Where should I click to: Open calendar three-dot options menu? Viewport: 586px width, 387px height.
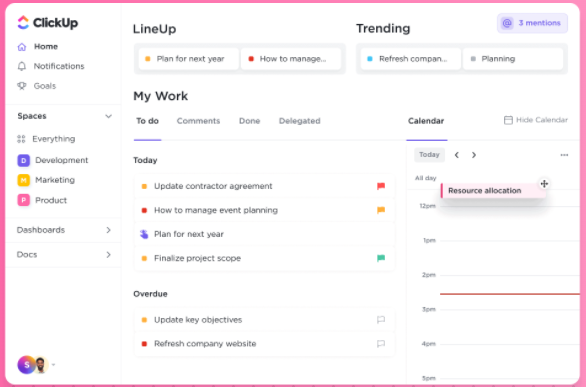coord(564,155)
